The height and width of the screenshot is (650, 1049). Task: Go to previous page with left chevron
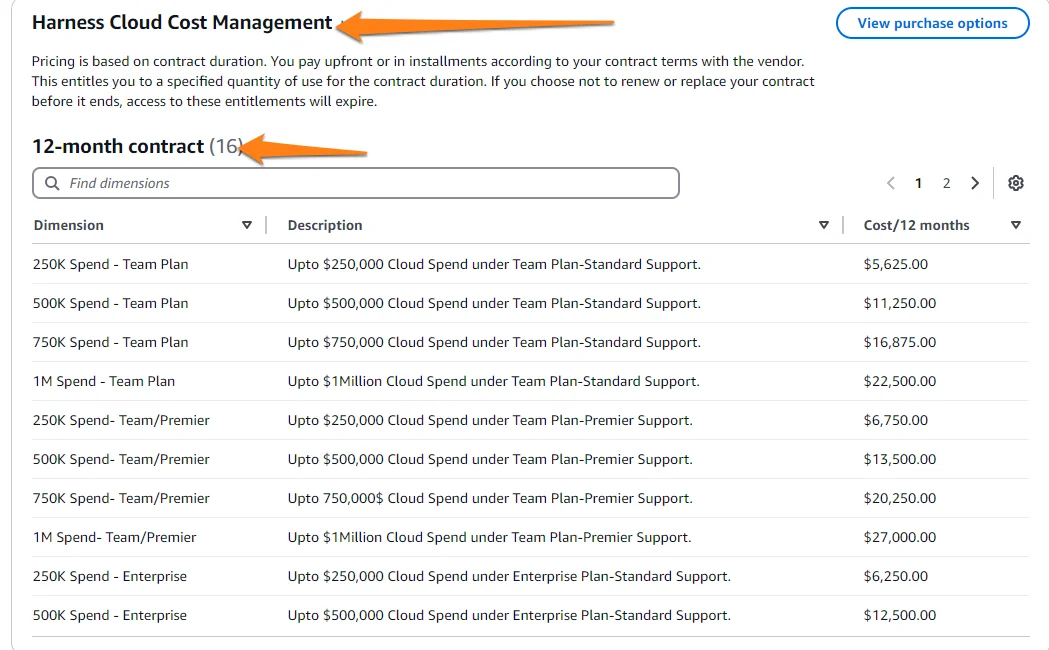(890, 183)
